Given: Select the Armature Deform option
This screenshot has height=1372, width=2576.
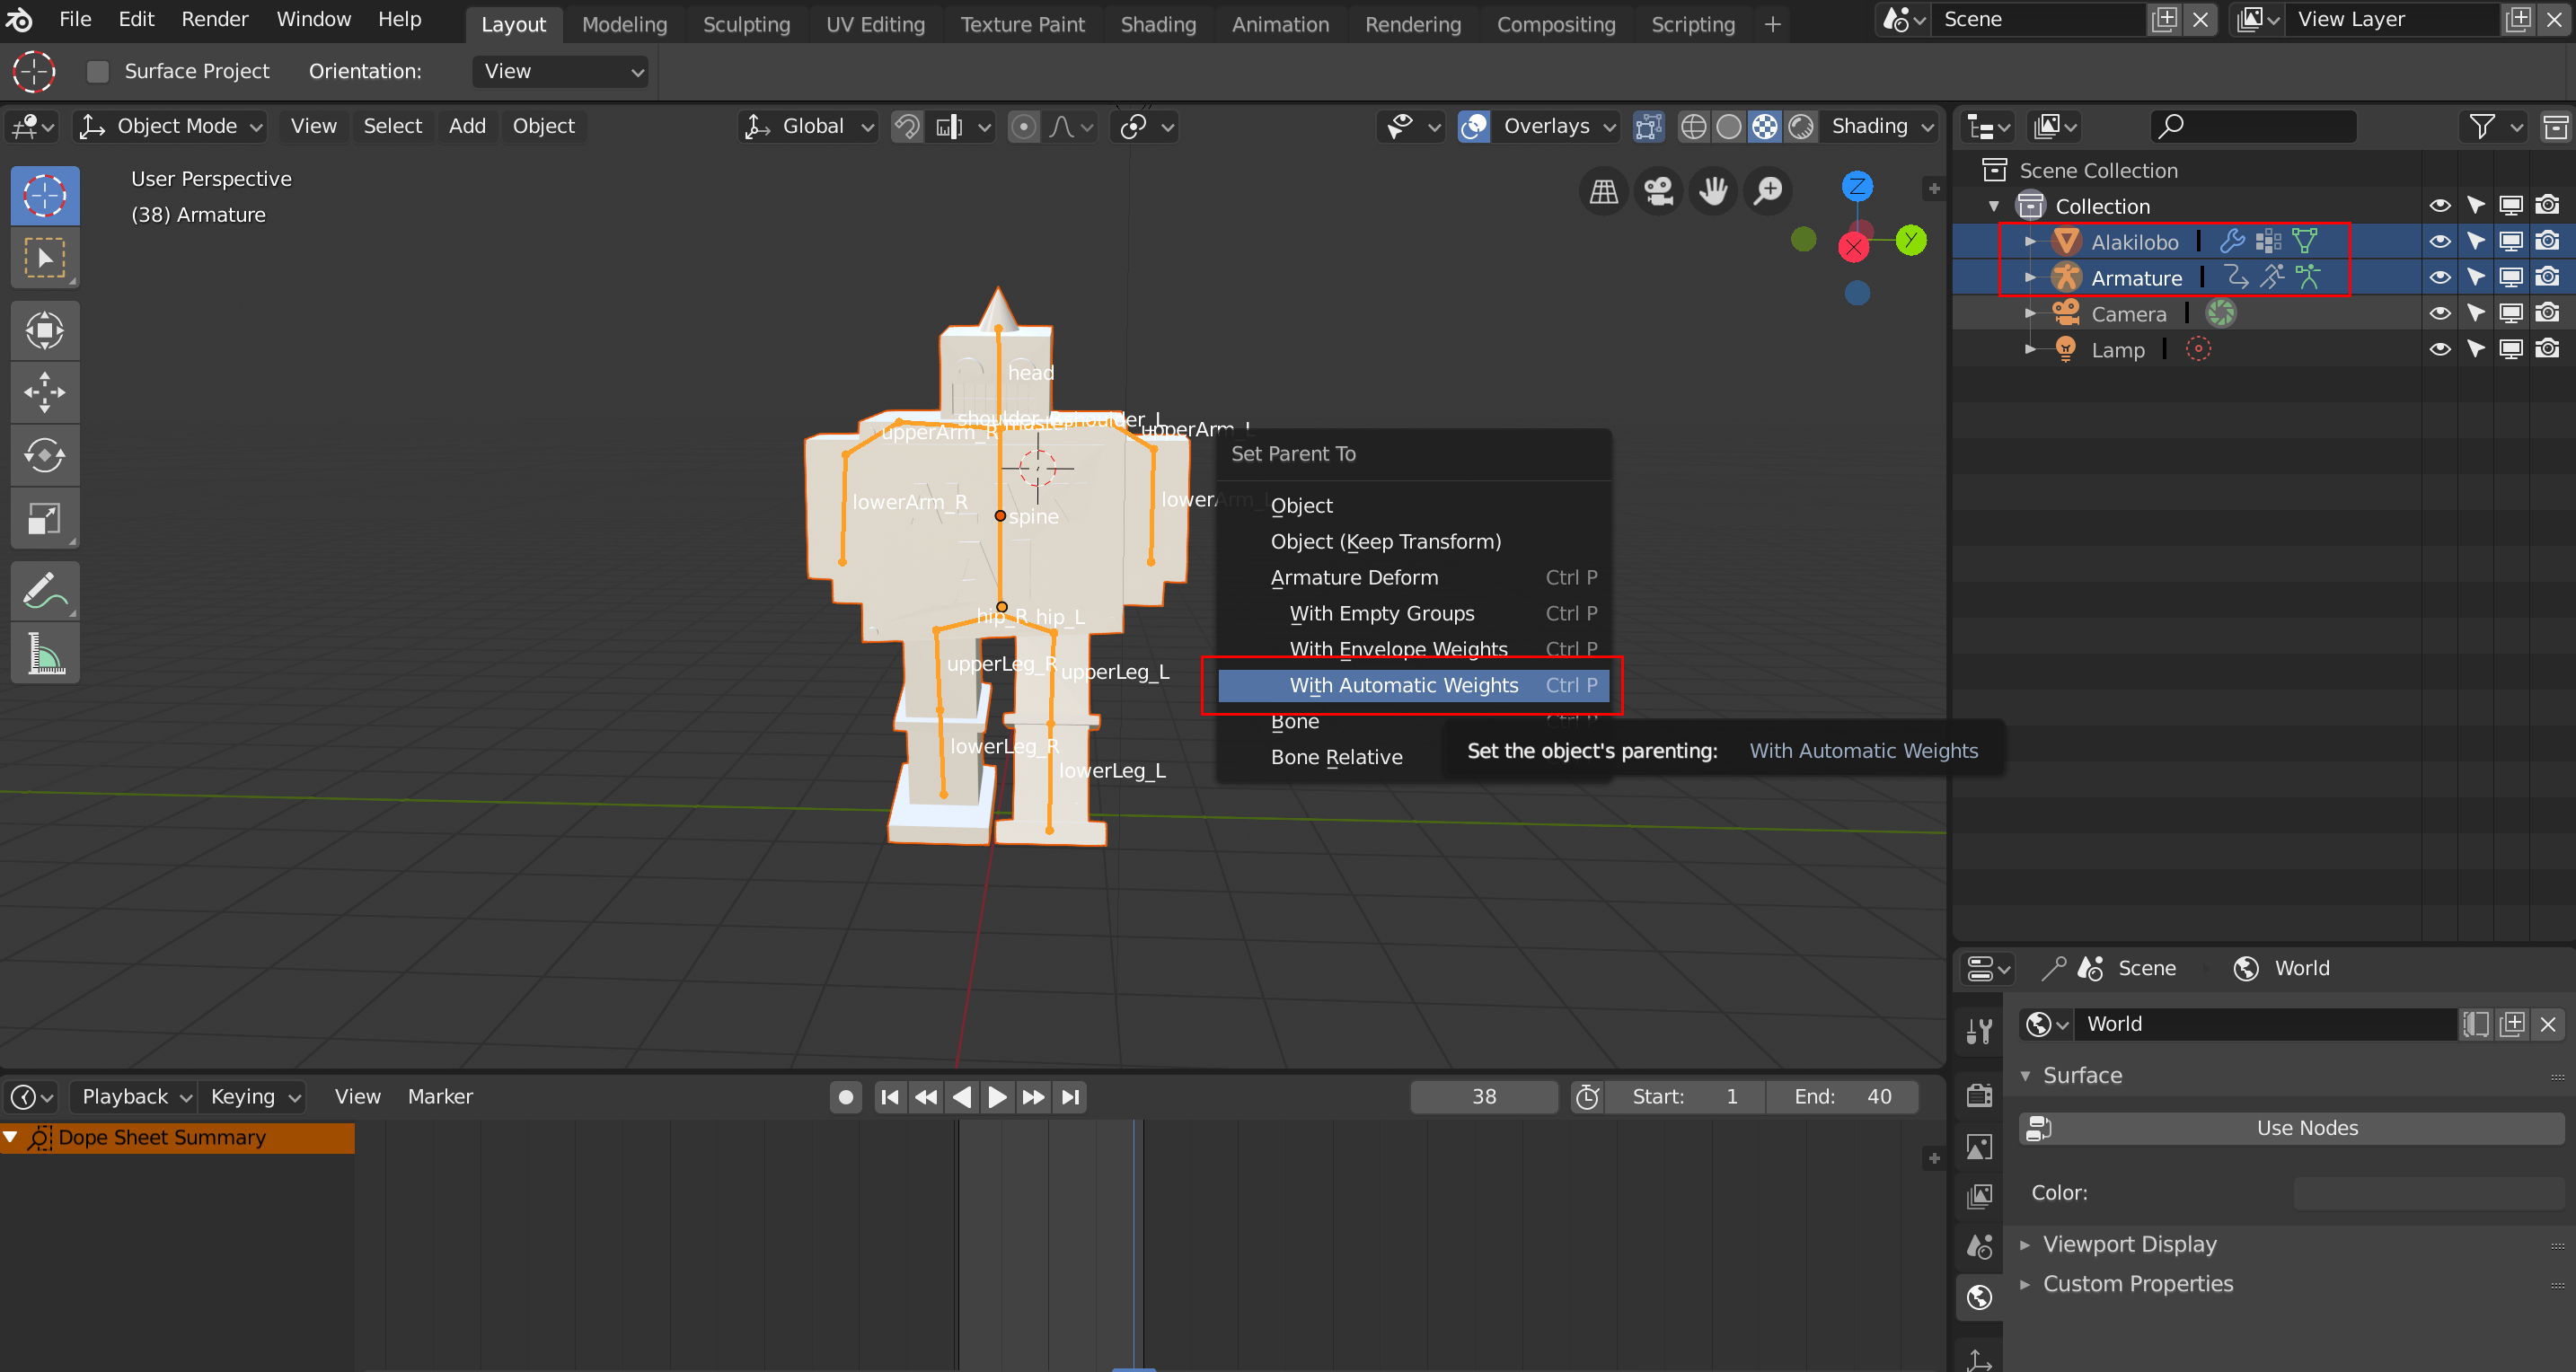Looking at the screenshot, I should [1353, 577].
